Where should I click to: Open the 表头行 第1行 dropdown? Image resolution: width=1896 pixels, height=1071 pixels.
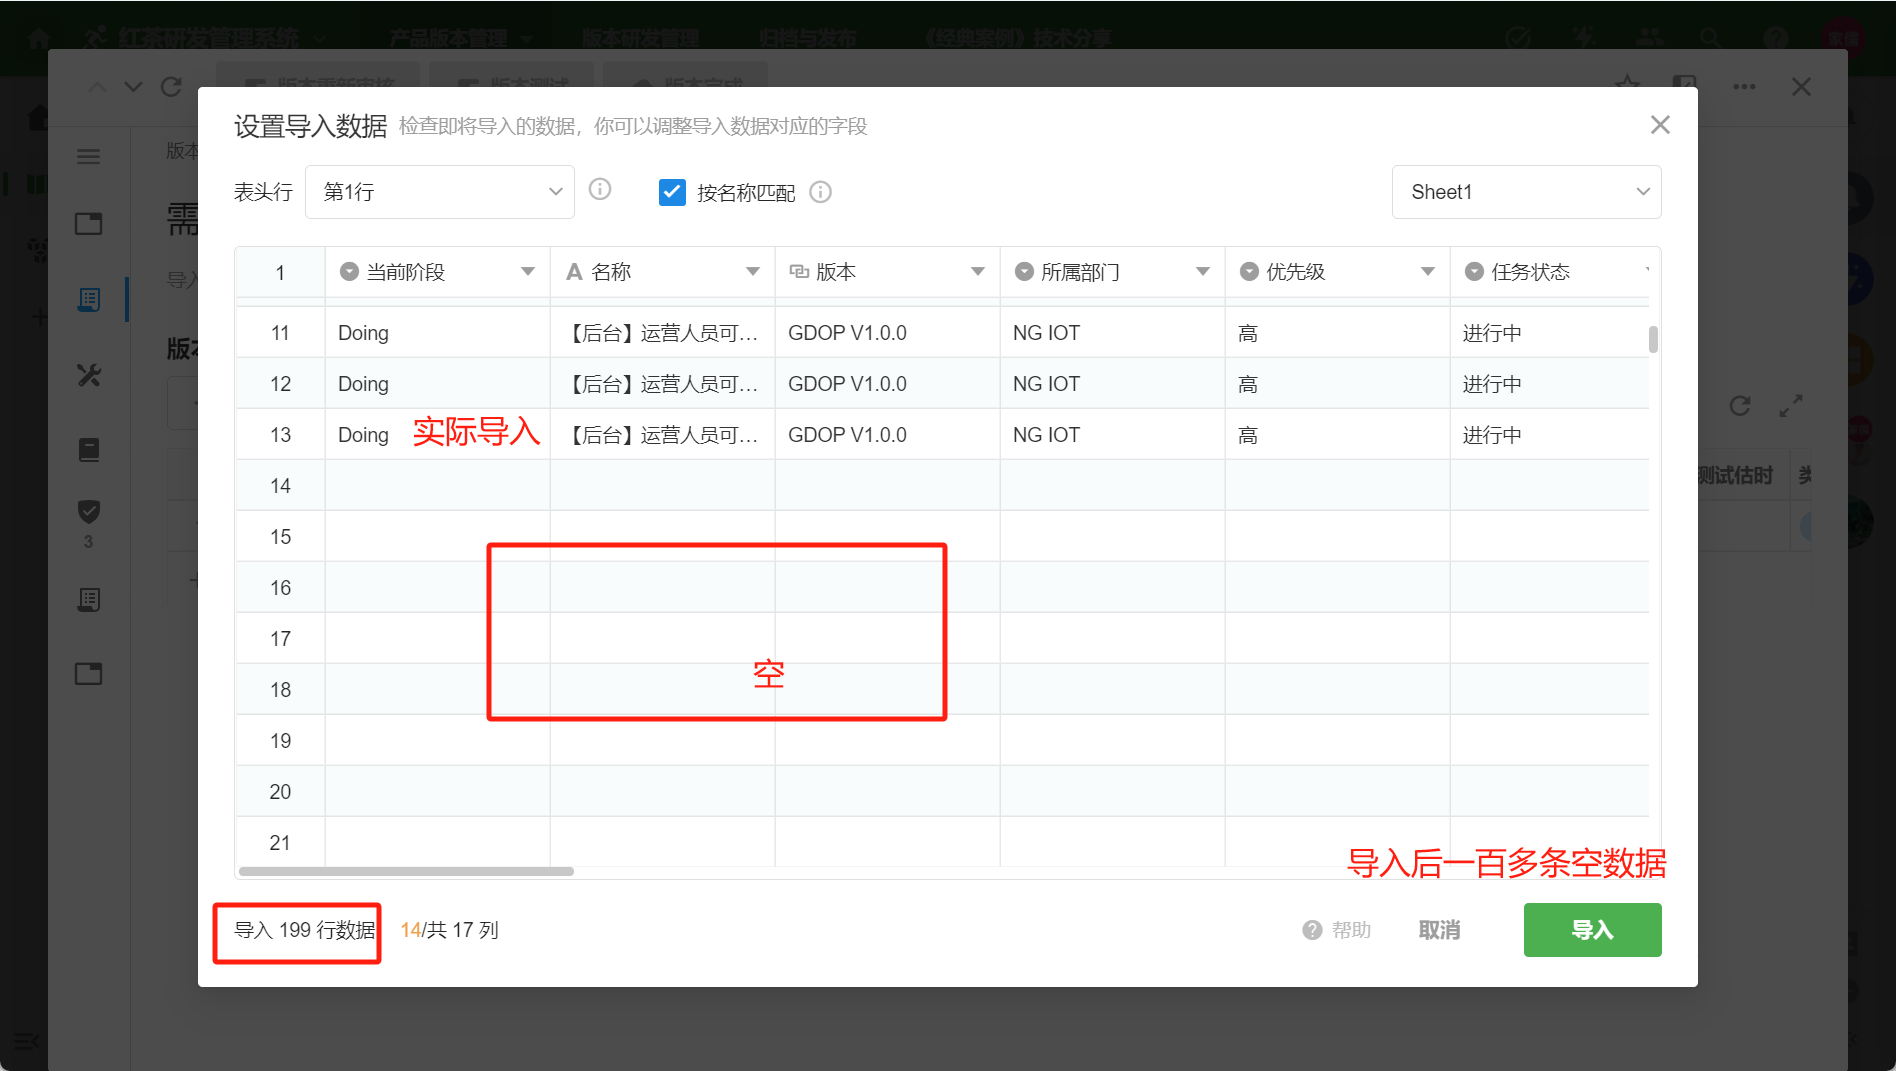click(439, 192)
